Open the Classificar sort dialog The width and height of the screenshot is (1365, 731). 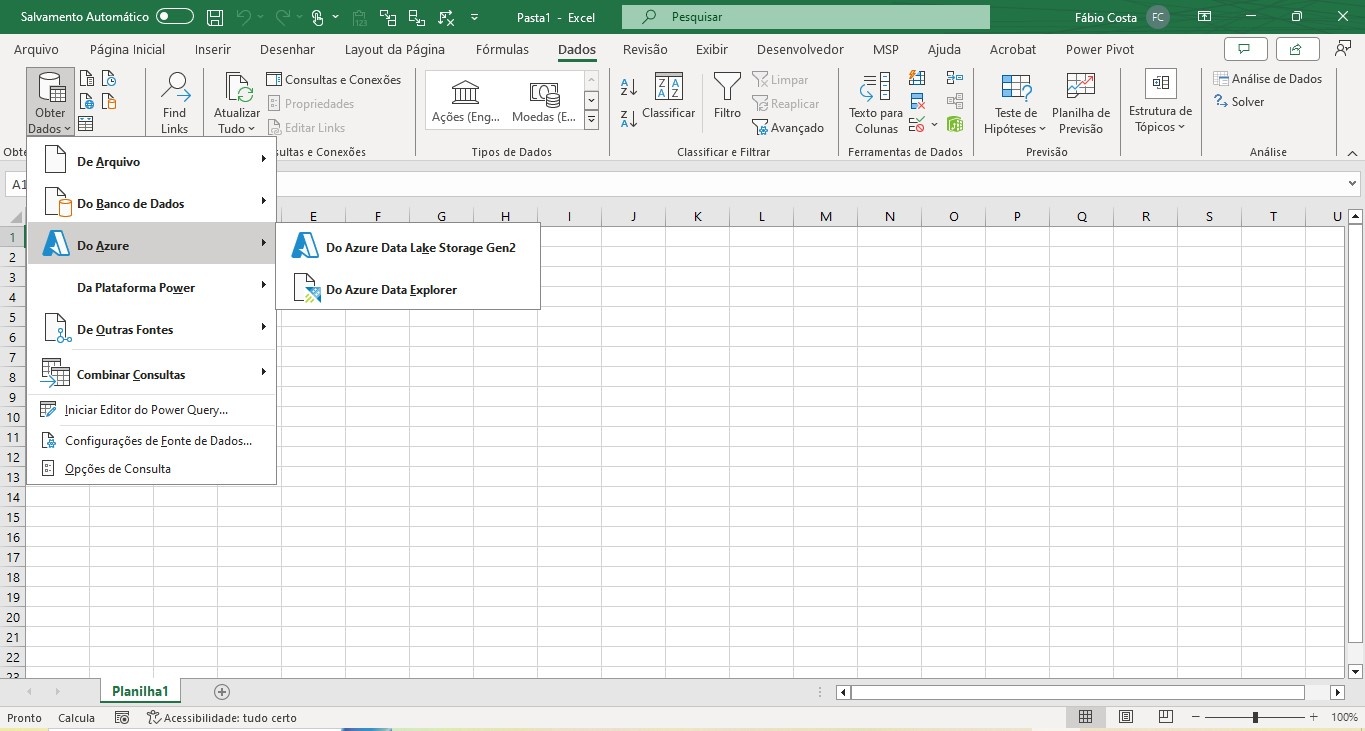[x=668, y=98]
